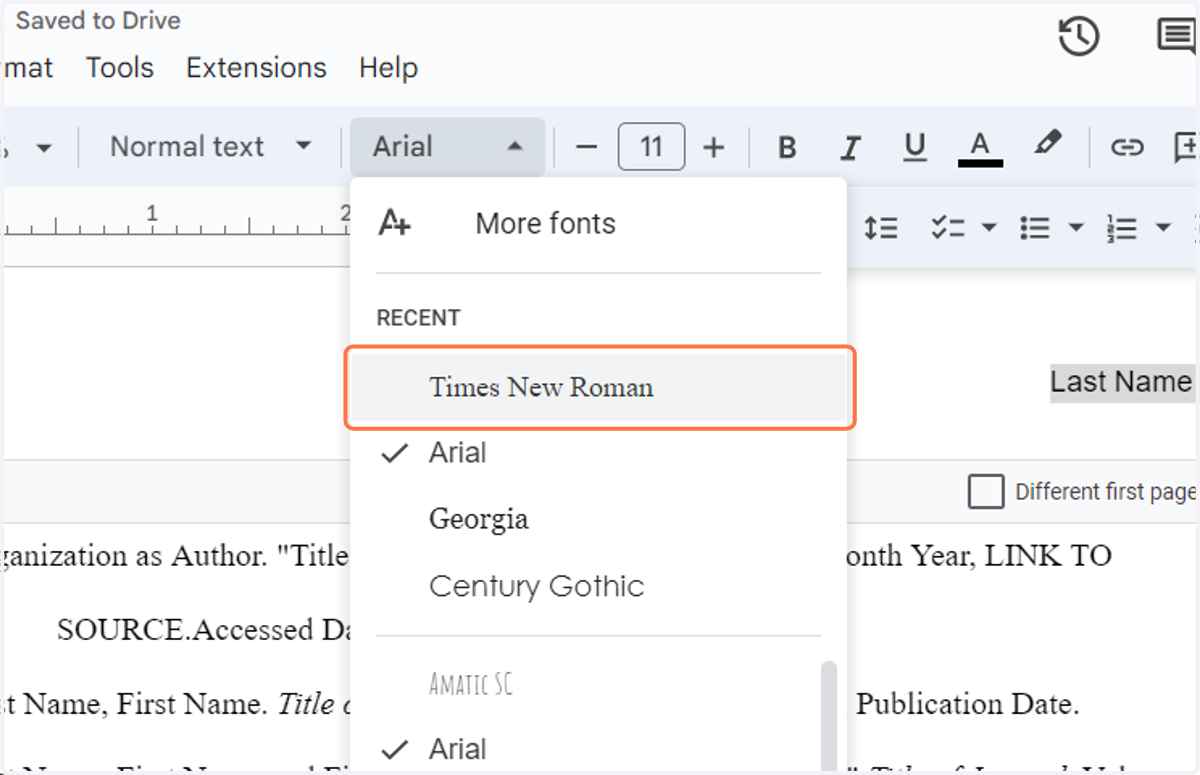Enable Different first page checkbox

pyautogui.click(x=986, y=492)
